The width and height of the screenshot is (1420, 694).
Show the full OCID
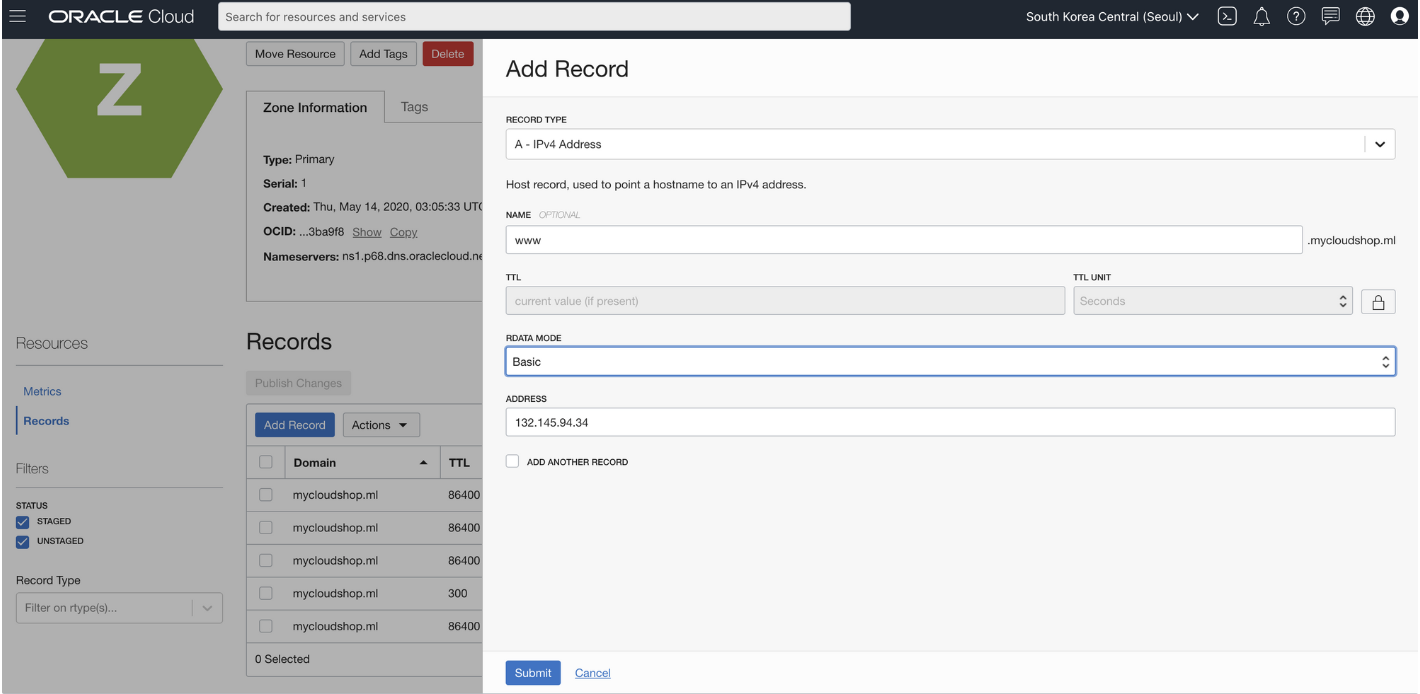pos(367,232)
